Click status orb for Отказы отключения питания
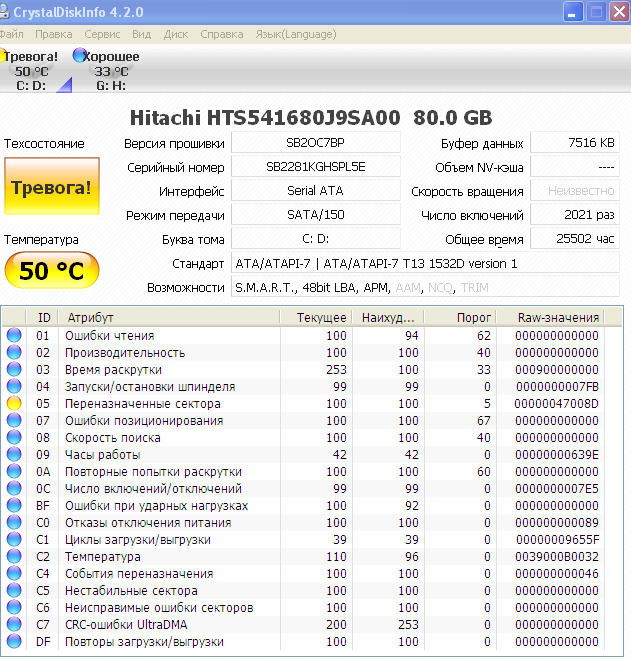 click(14, 522)
